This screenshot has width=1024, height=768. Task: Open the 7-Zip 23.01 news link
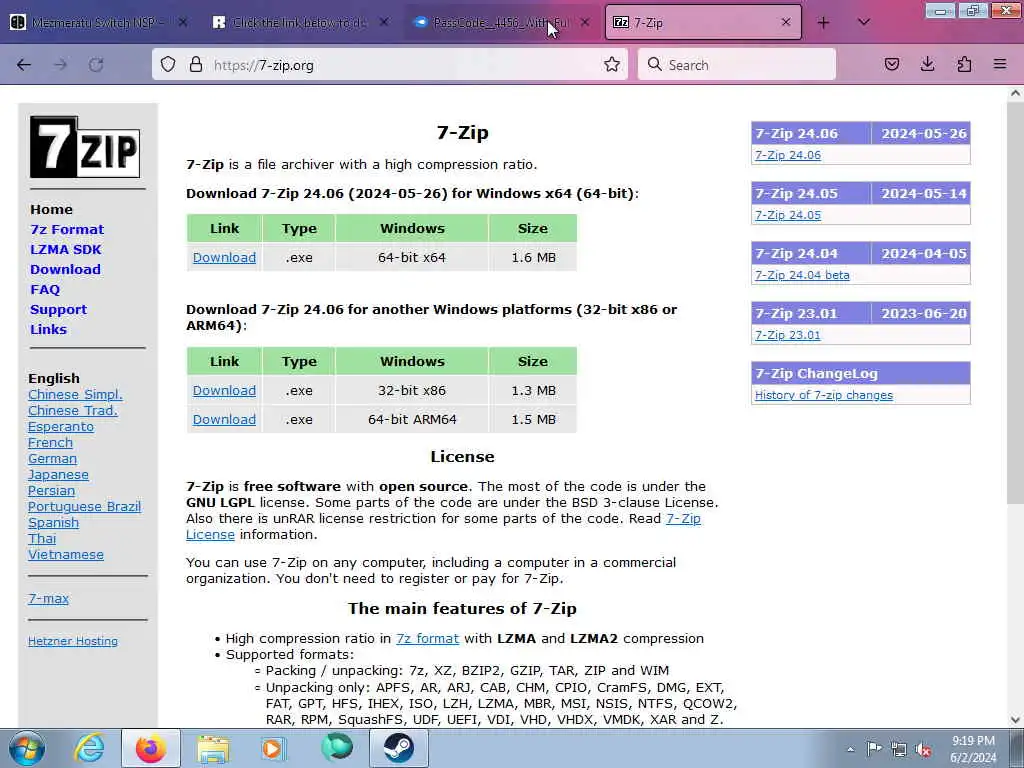[x=788, y=335]
